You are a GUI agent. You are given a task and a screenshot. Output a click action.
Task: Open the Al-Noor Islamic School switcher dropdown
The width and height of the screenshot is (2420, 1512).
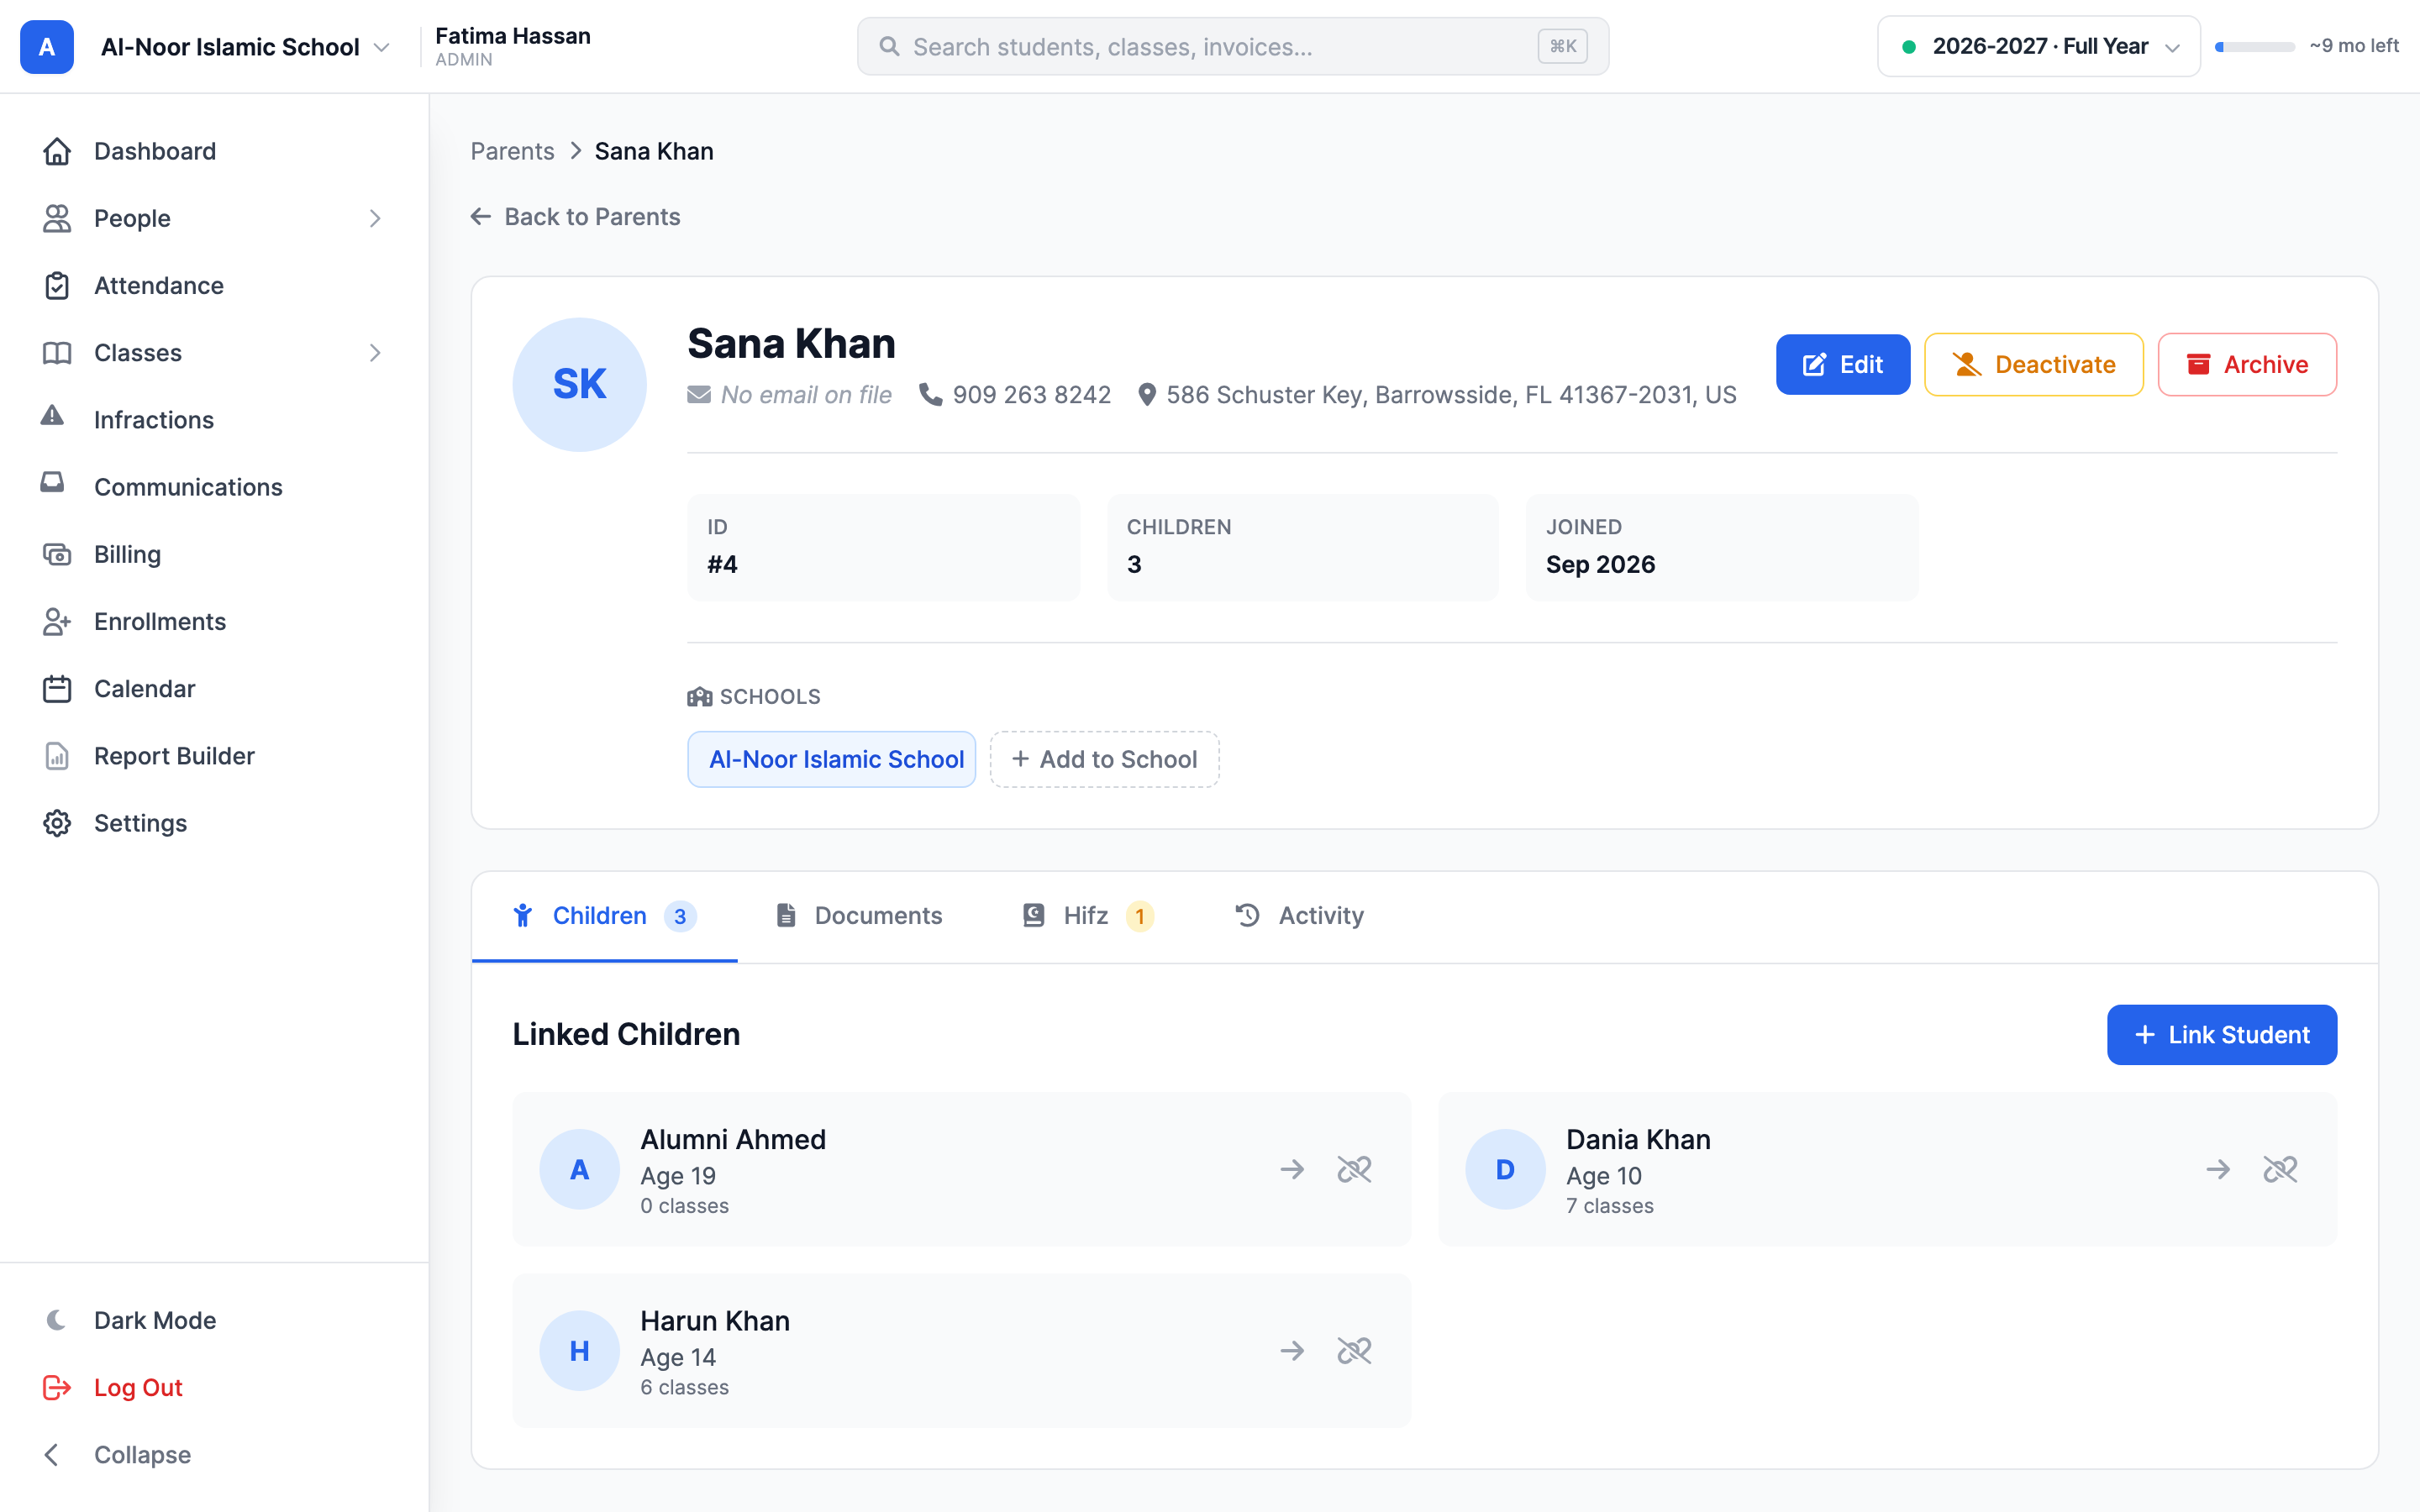pyautogui.click(x=245, y=47)
